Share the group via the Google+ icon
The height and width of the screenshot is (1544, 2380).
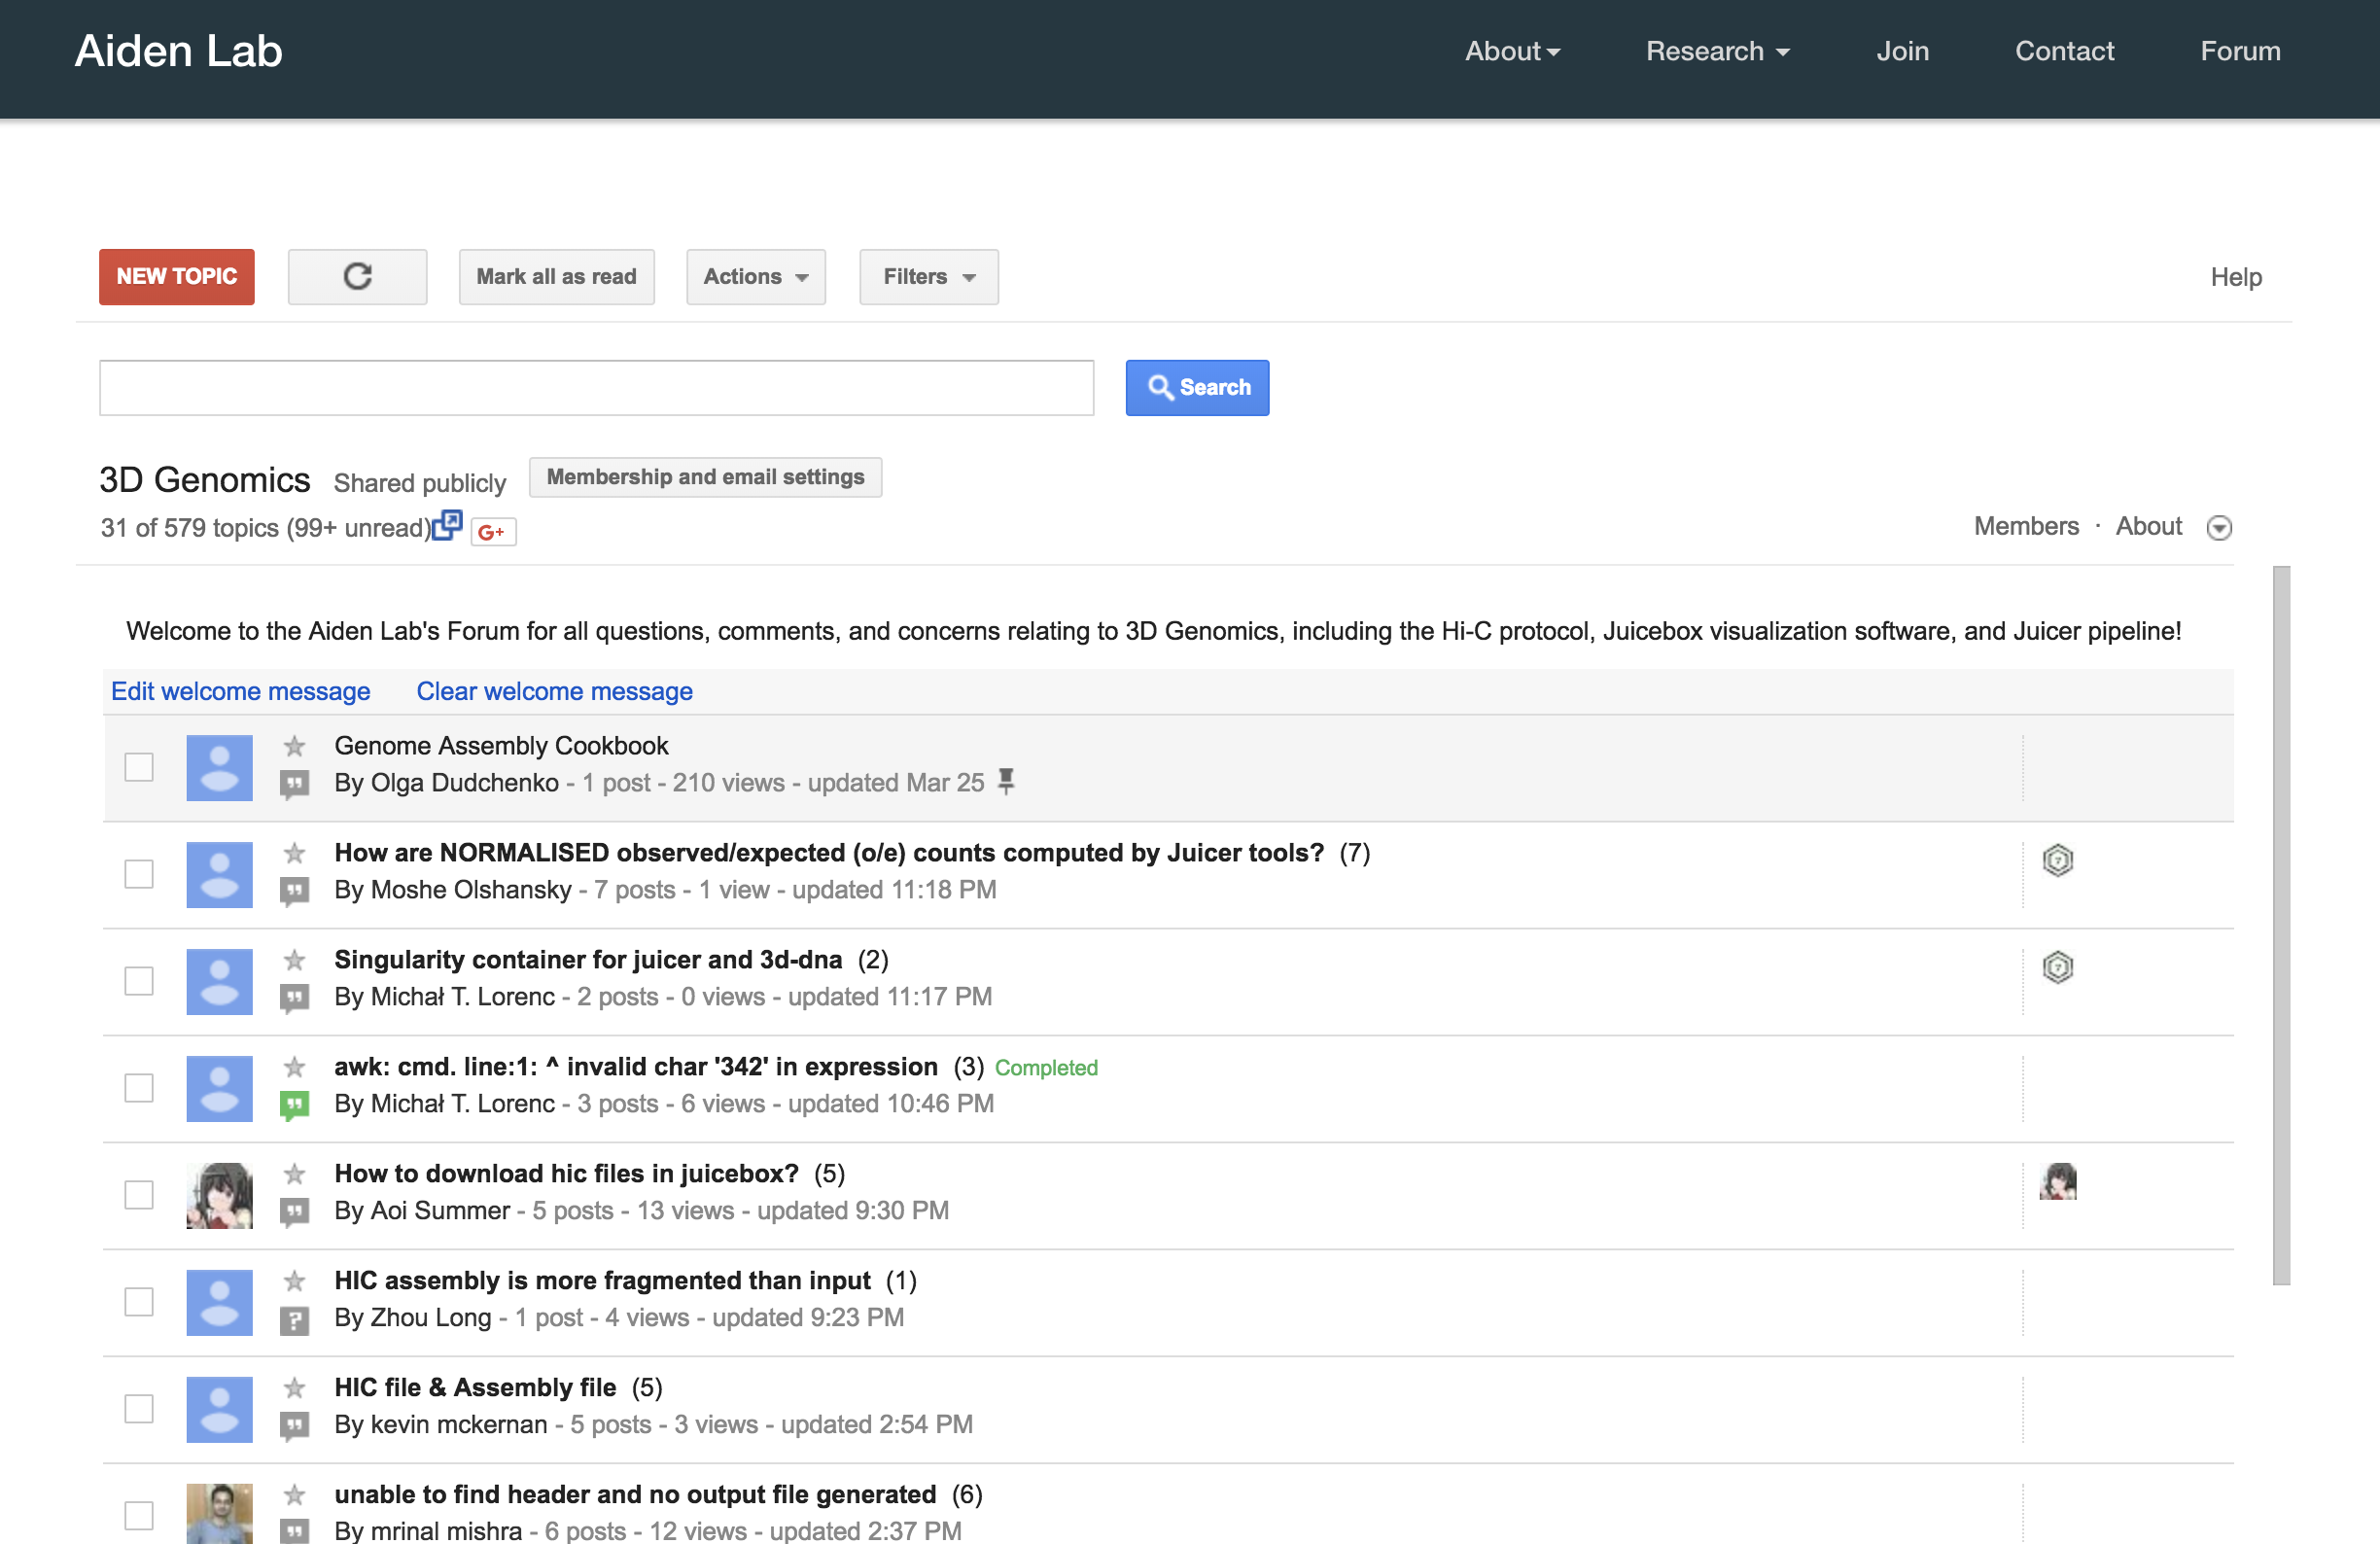pos(491,531)
